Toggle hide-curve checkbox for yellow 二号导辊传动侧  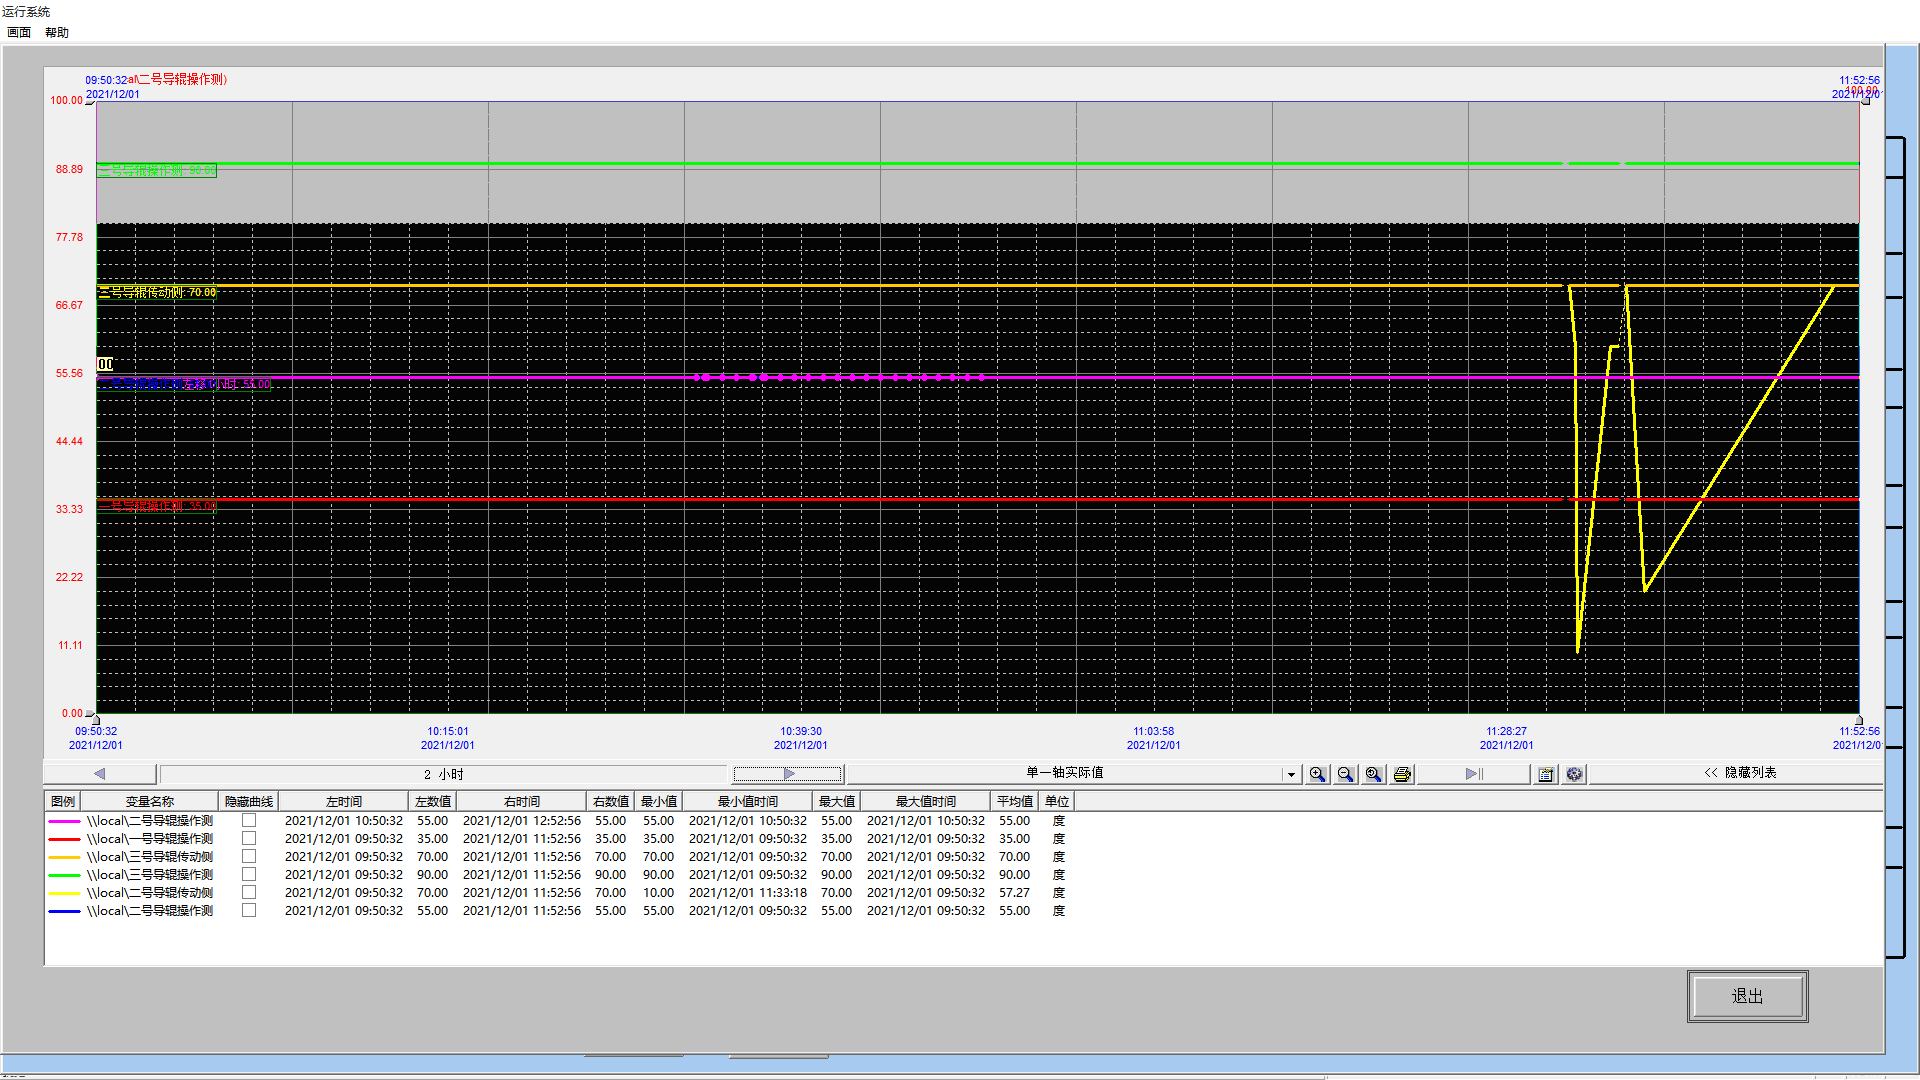coord(249,892)
